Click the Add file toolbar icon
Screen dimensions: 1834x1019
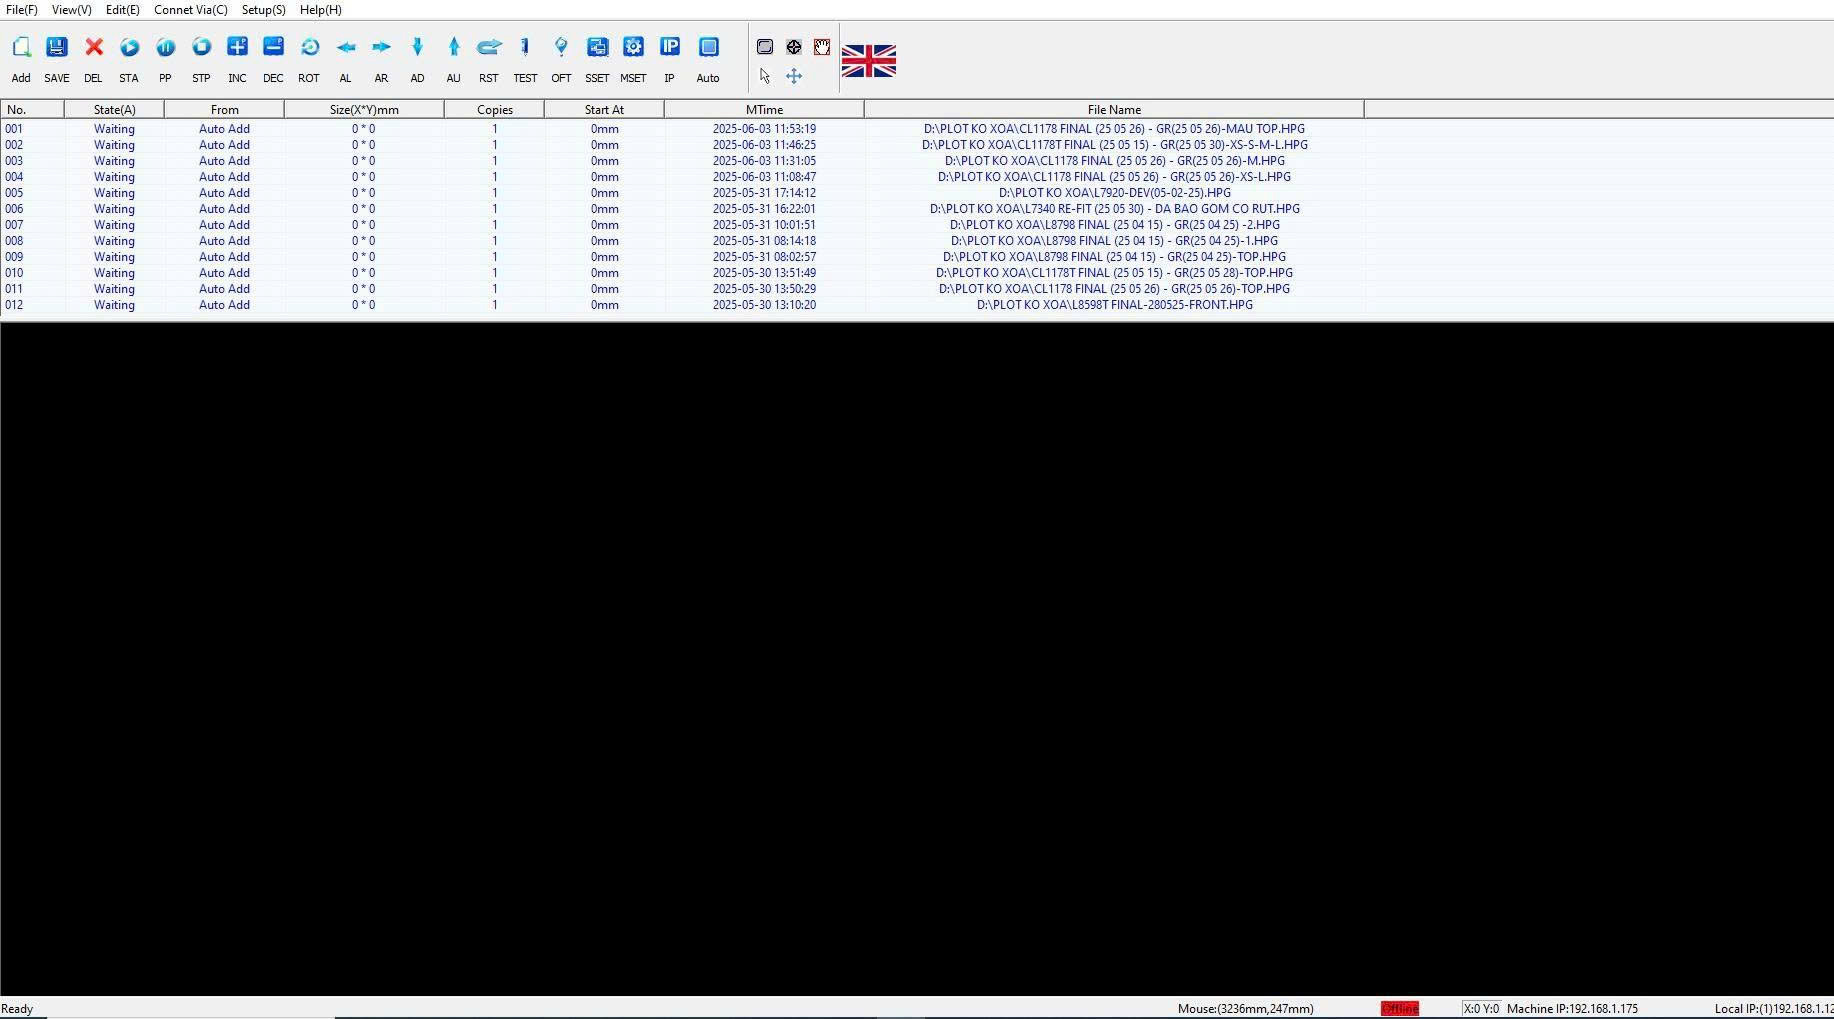click(x=21, y=48)
